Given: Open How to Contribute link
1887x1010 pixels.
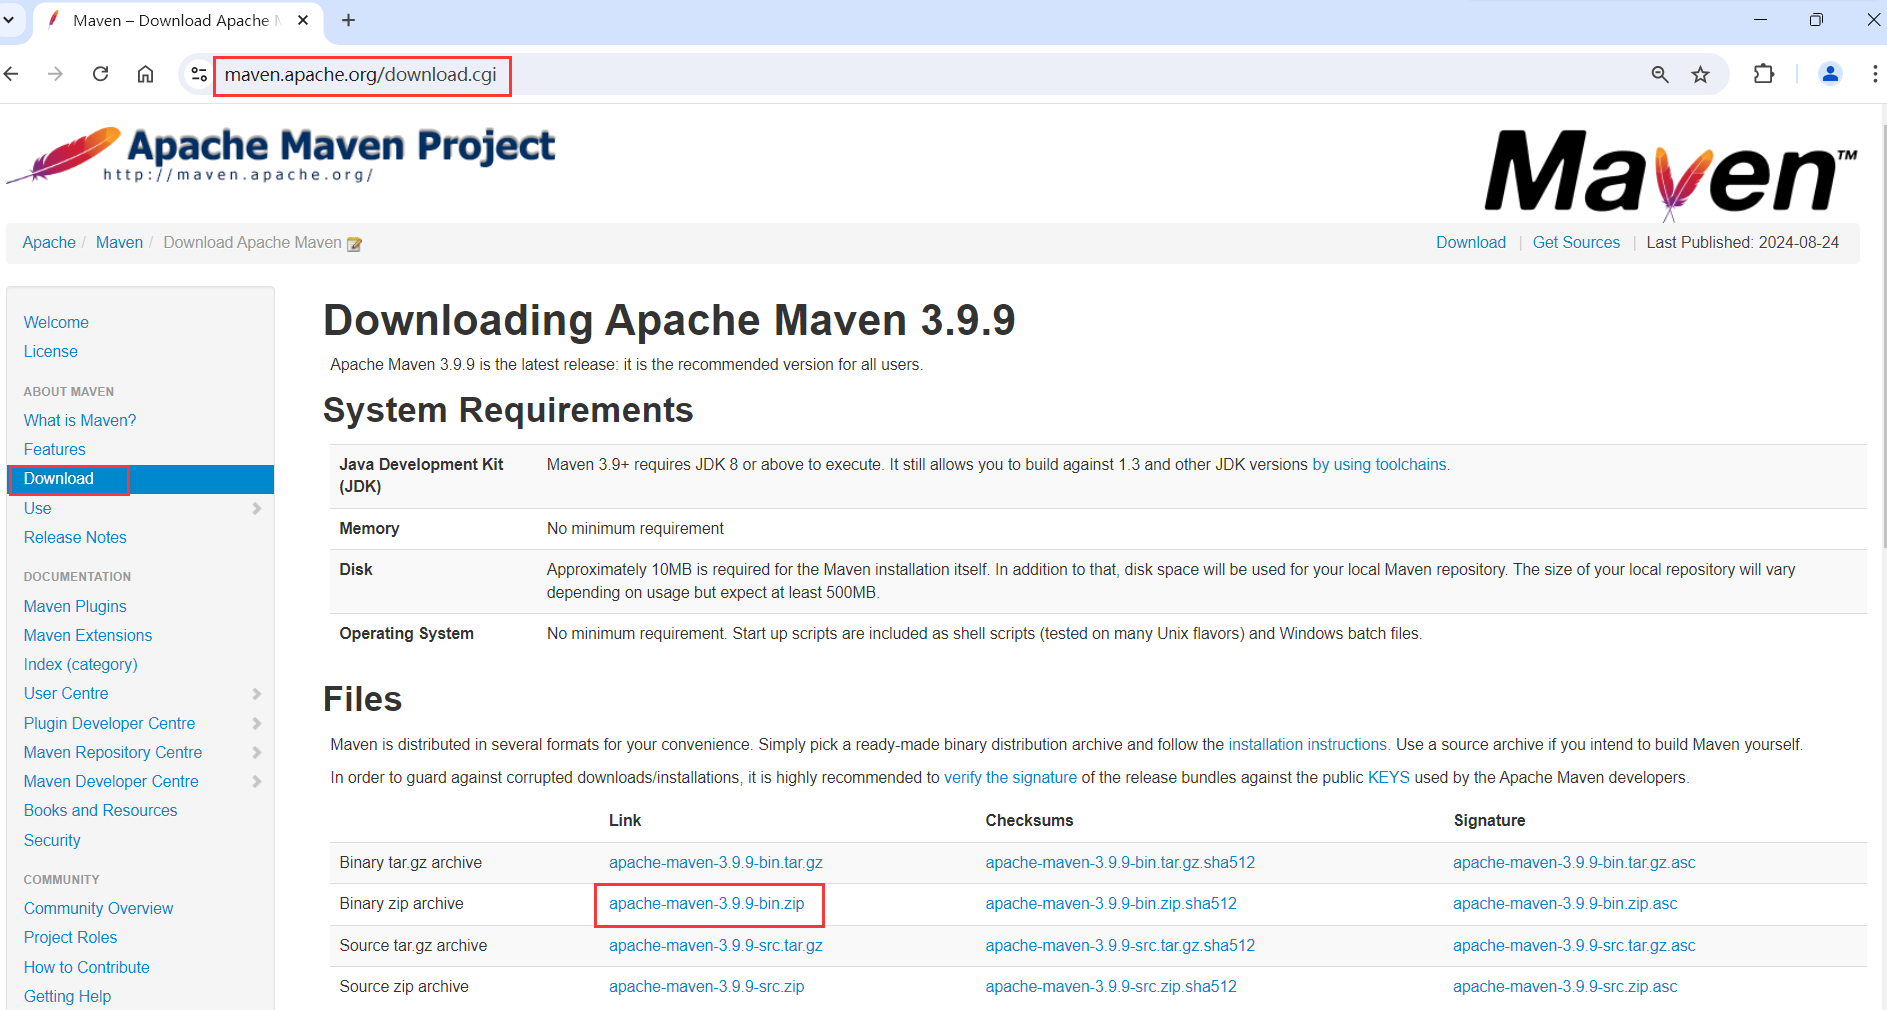Looking at the screenshot, I should [87, 968].
